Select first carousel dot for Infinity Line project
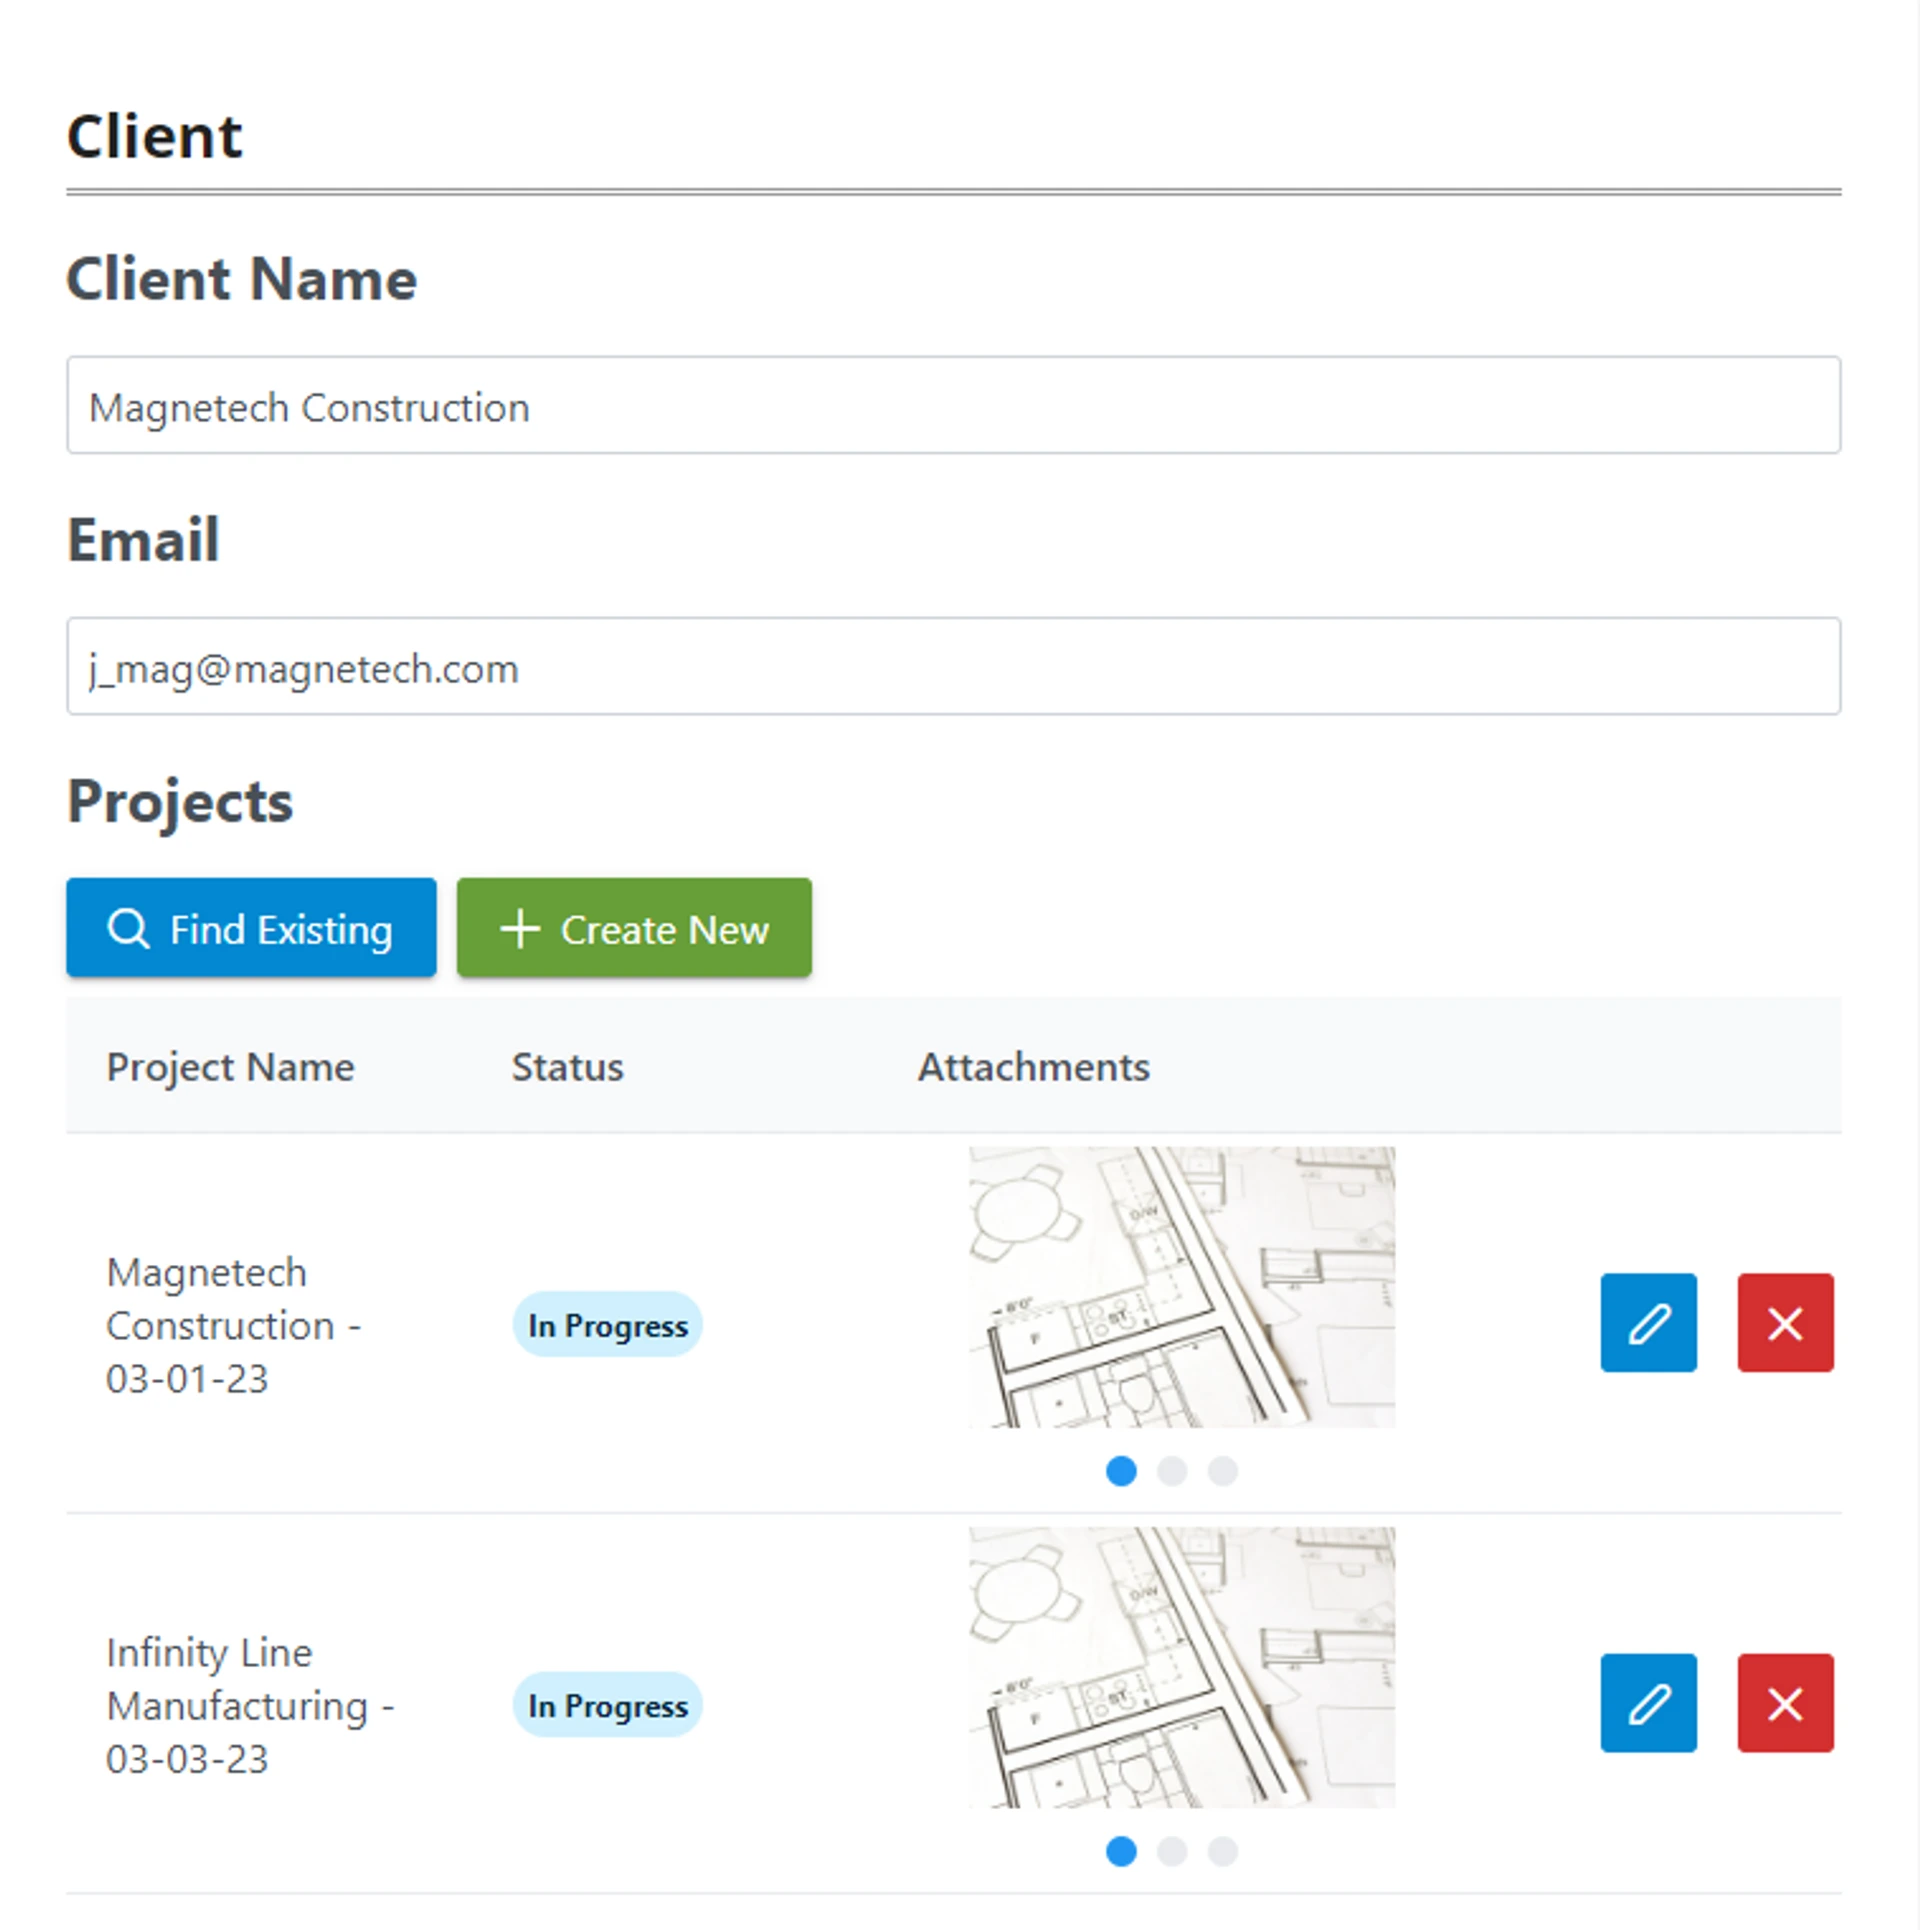 [1121, 1851]
